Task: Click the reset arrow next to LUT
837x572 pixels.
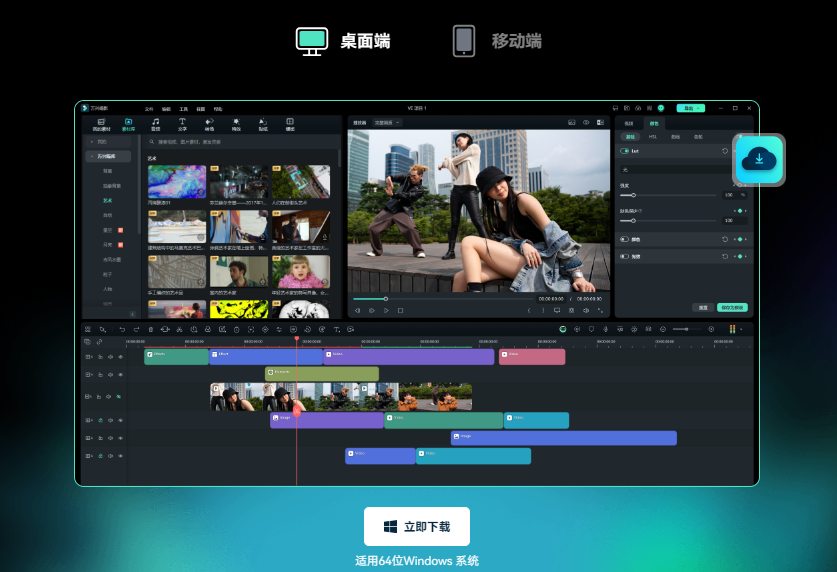Action: (725, 151)
